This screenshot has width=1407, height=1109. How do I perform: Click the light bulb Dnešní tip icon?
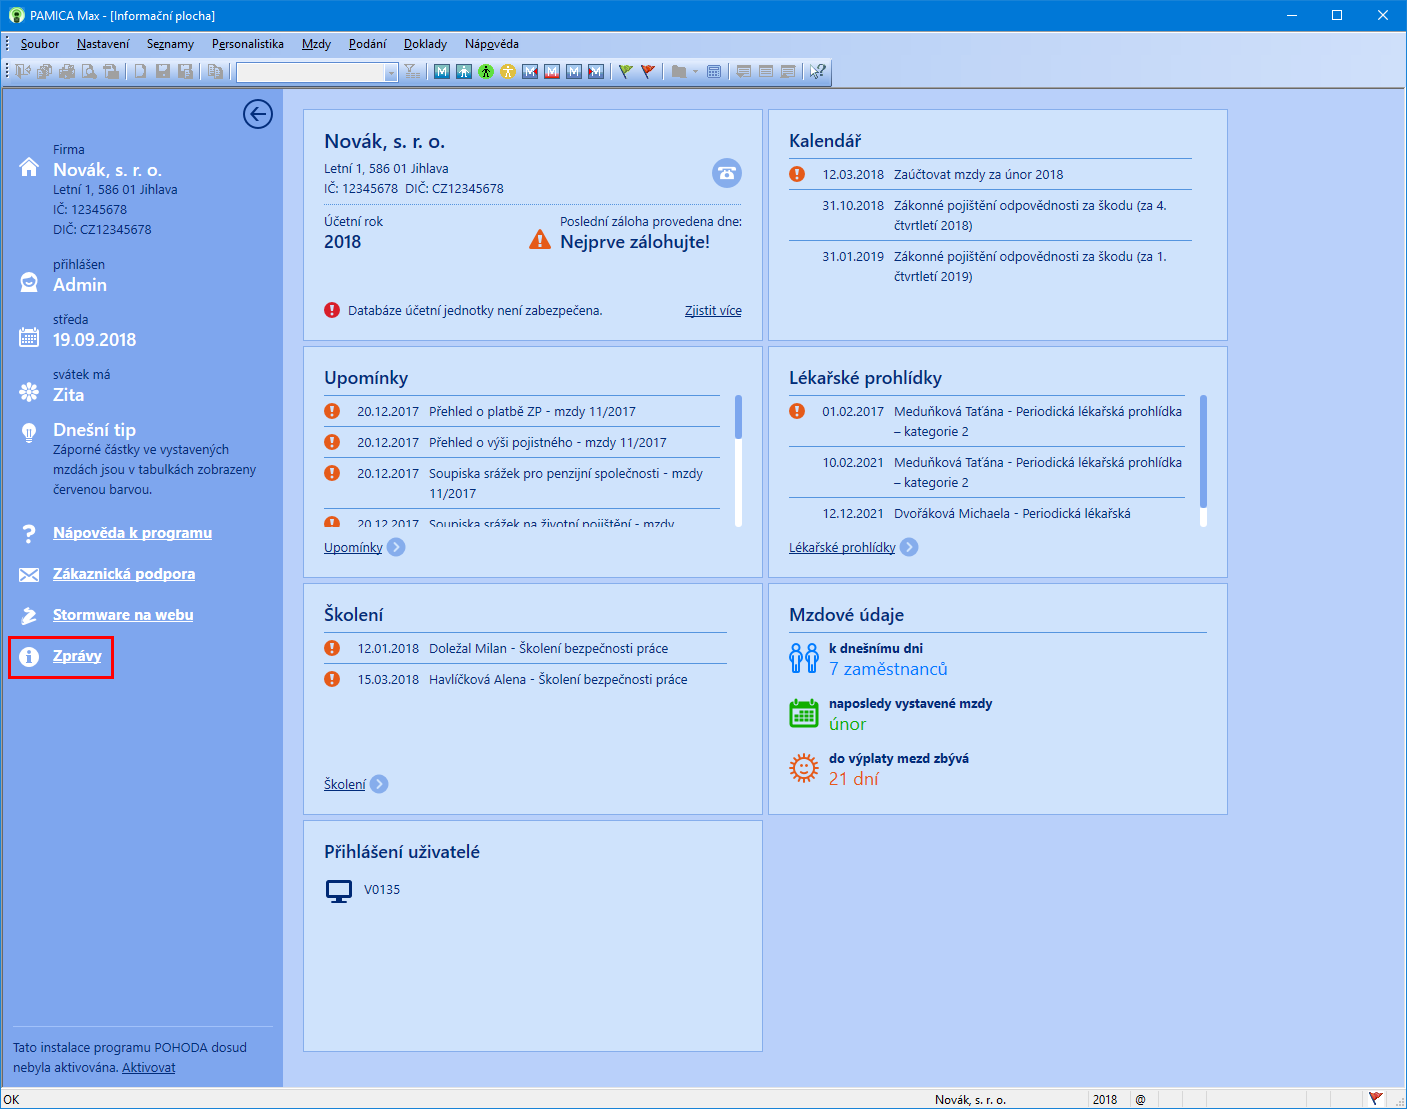coord(29,432)
